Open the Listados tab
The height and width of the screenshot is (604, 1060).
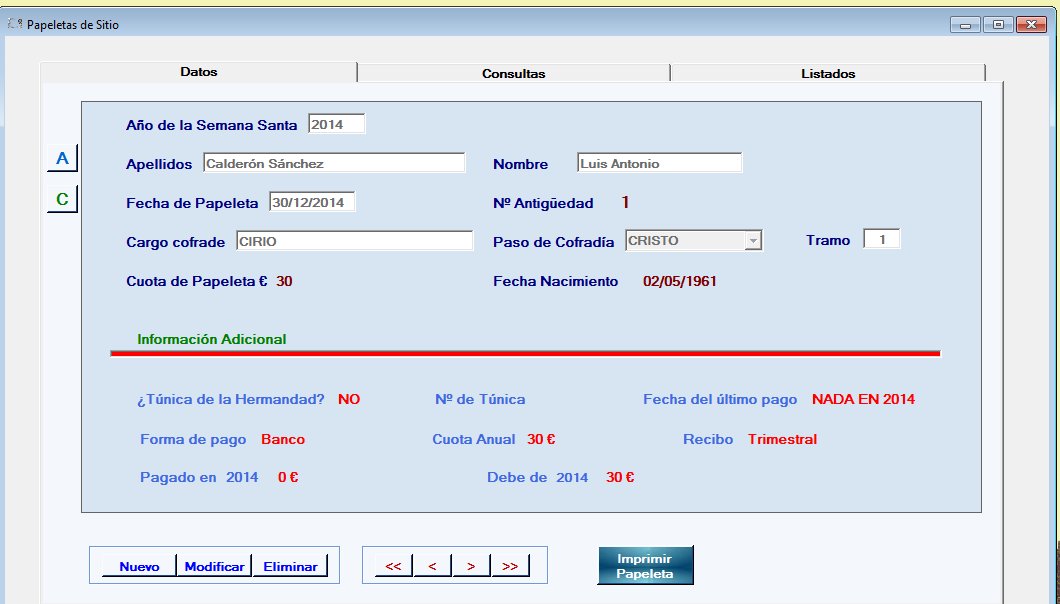point(827,73)
